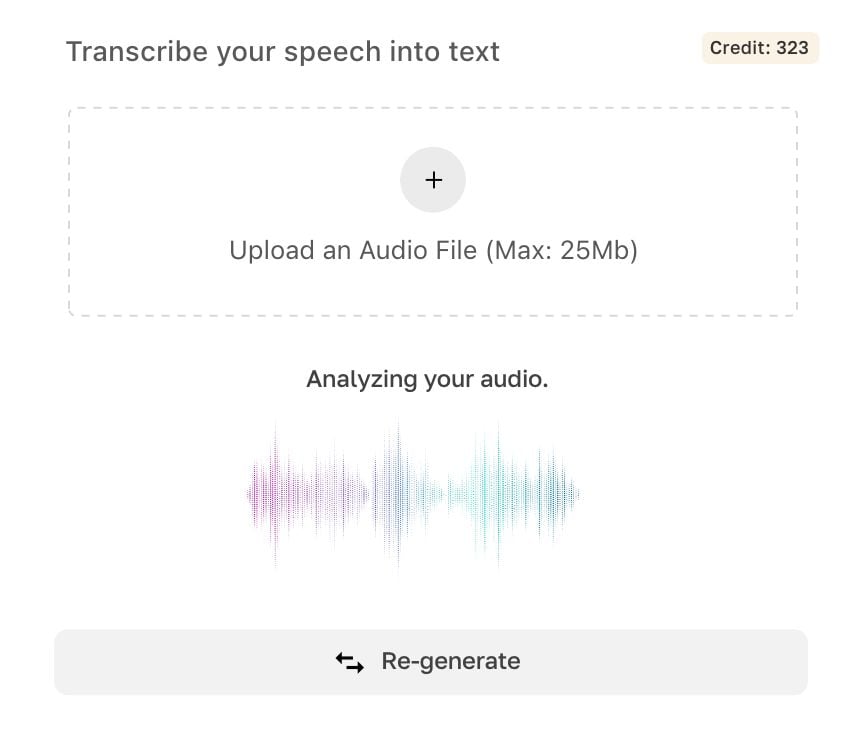Click the center of the waveform graphic

413,493
